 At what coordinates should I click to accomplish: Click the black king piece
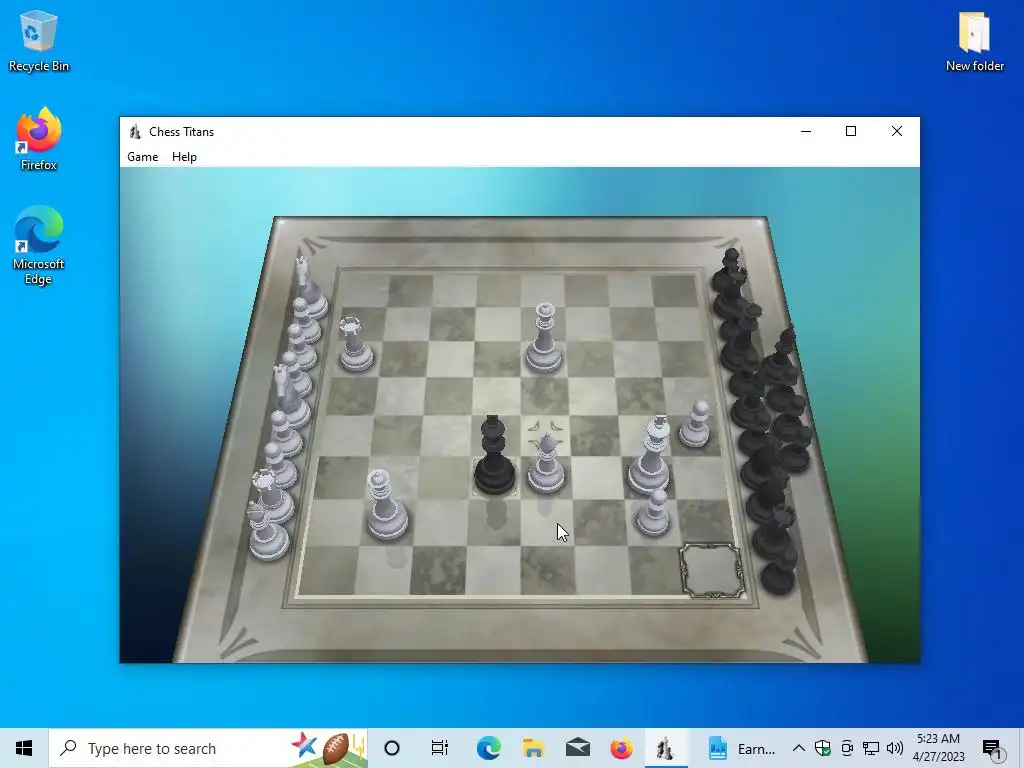494,455
